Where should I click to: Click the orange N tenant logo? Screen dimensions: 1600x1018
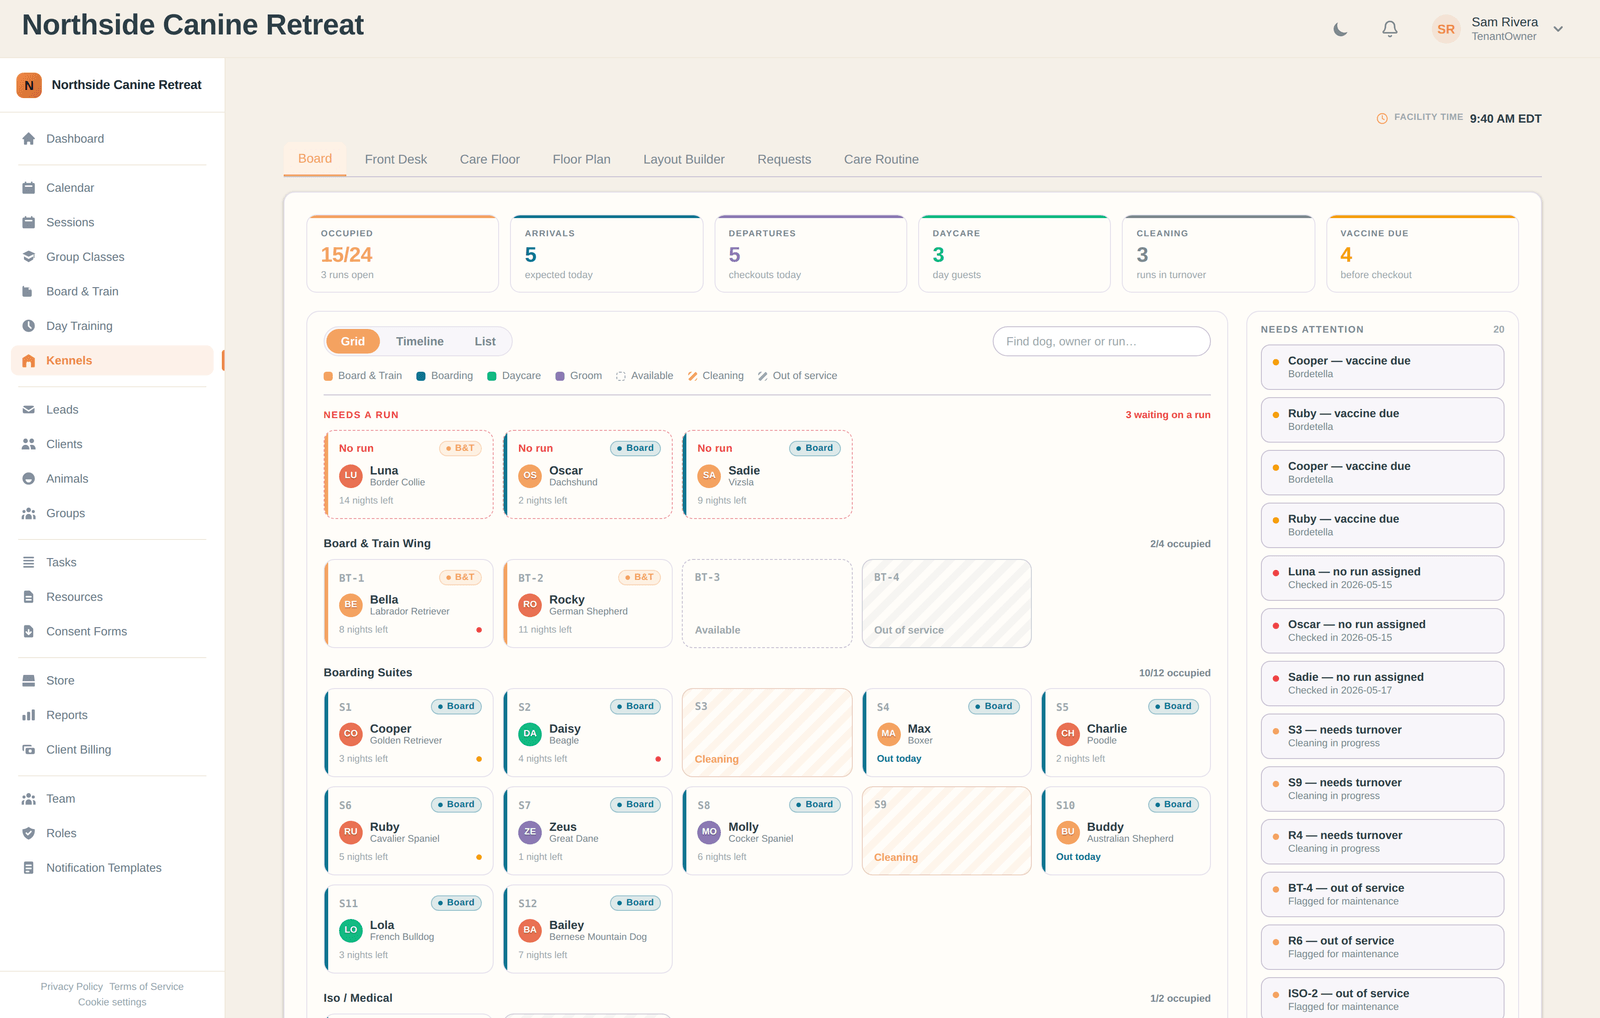(x=29, y=85)
